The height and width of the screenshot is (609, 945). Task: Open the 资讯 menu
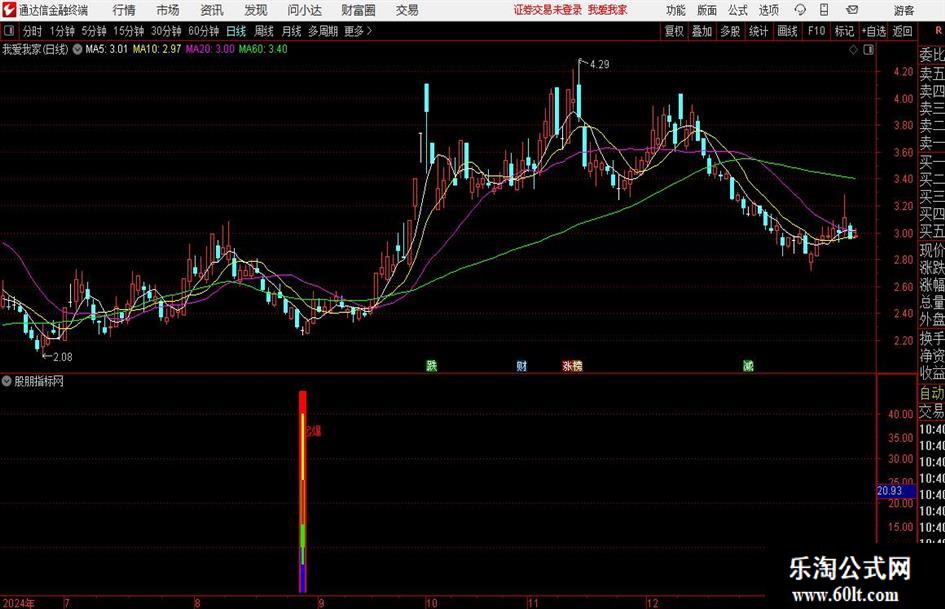212,10
